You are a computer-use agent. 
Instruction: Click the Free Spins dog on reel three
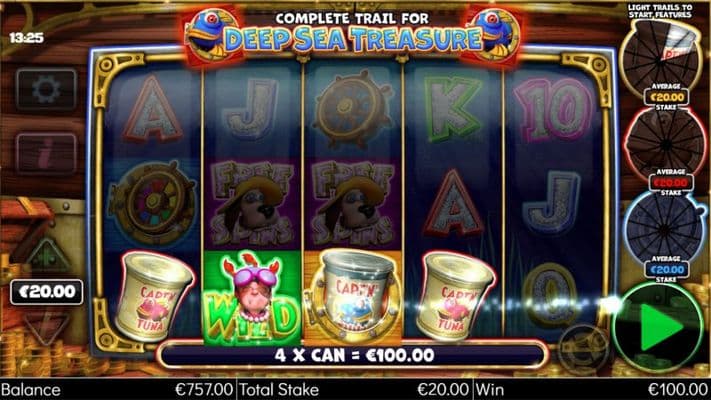tap(353, 204)
